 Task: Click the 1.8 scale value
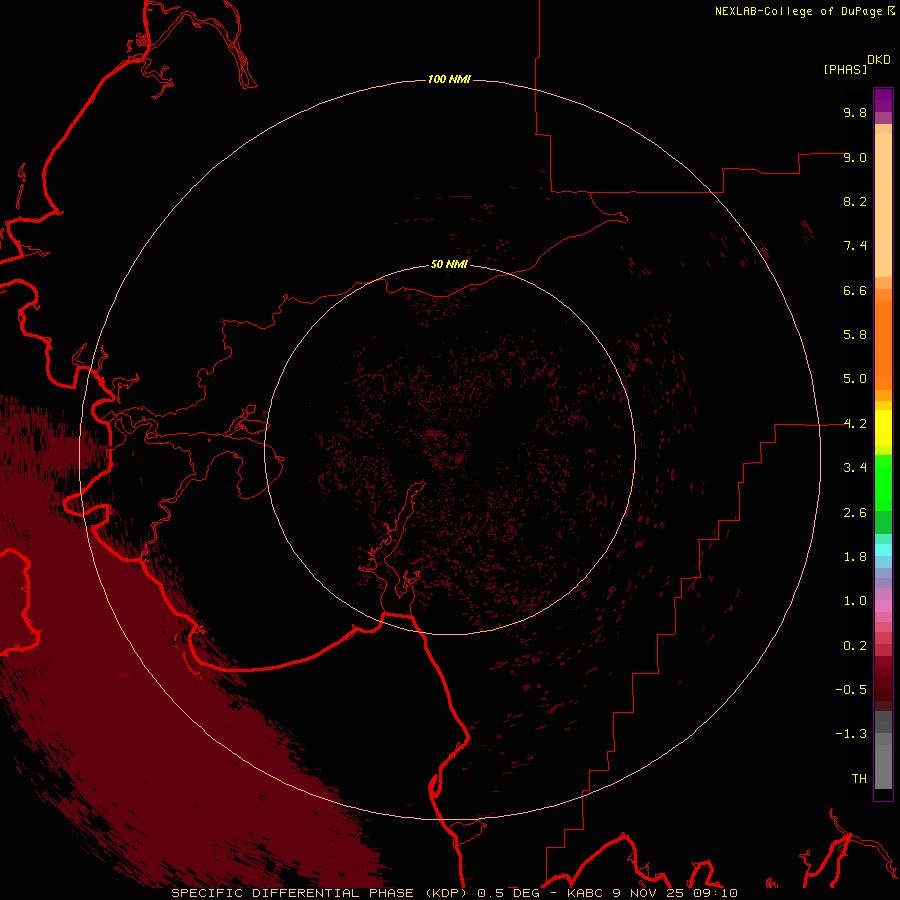click(855, 557)
